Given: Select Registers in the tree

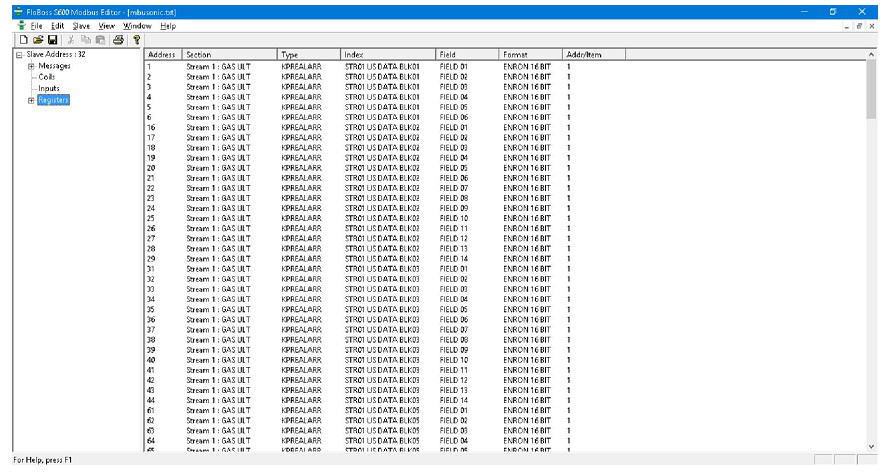Looking at the screenshot, I should click(53, 100).
